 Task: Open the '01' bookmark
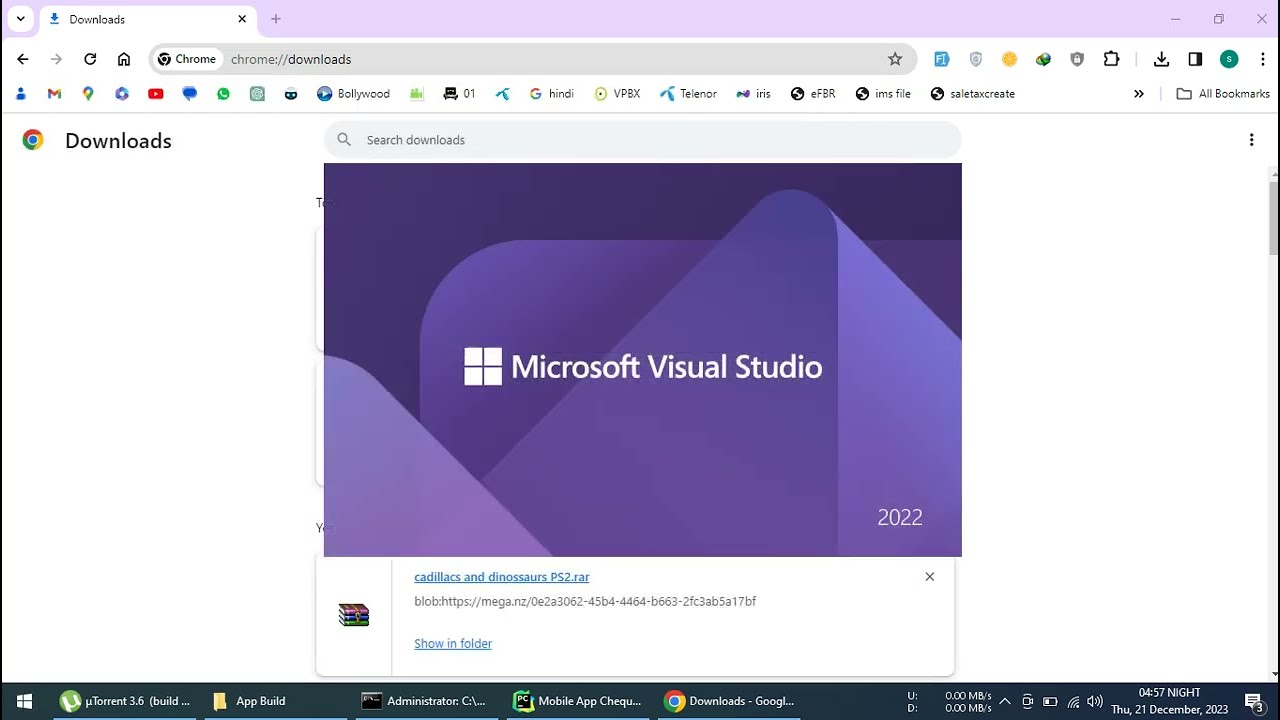(x=459, y=94)
